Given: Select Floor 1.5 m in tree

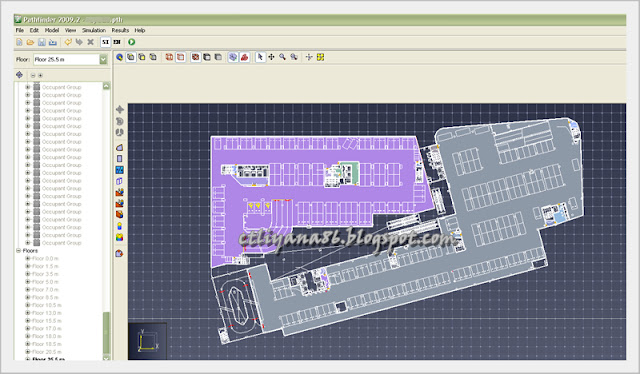Looking at the screenshot, I should 45,266.
